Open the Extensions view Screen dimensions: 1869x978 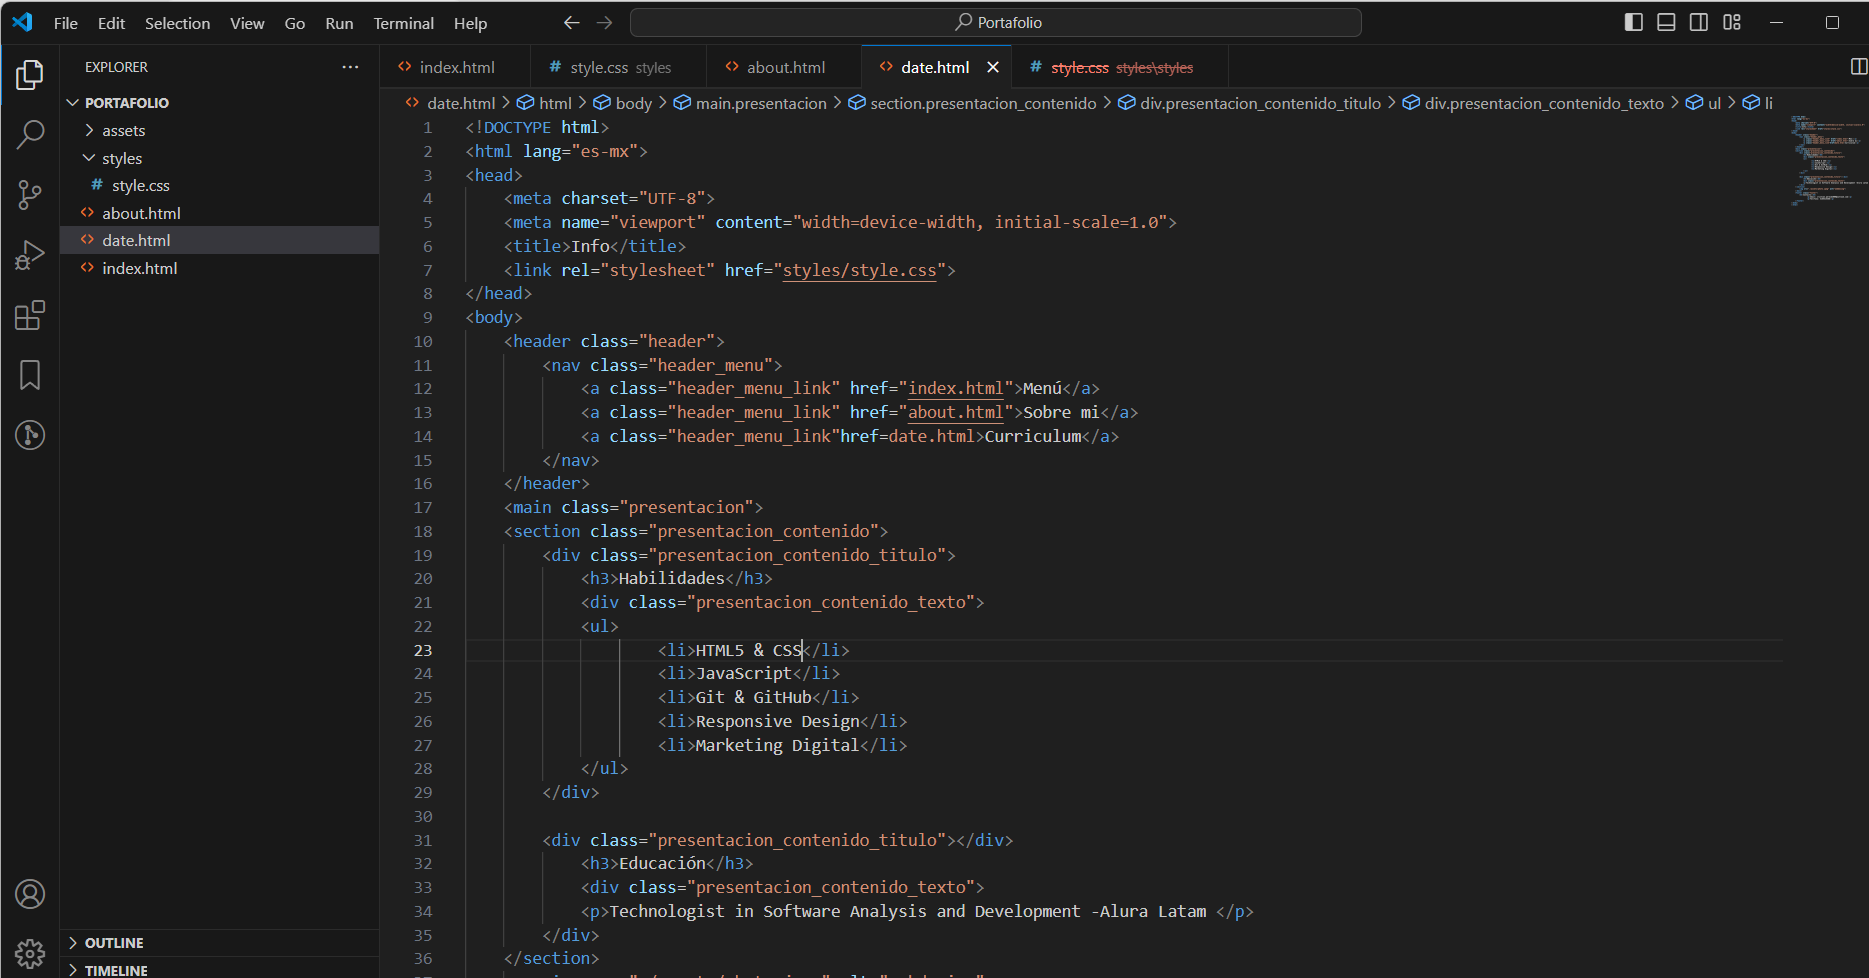30,315
